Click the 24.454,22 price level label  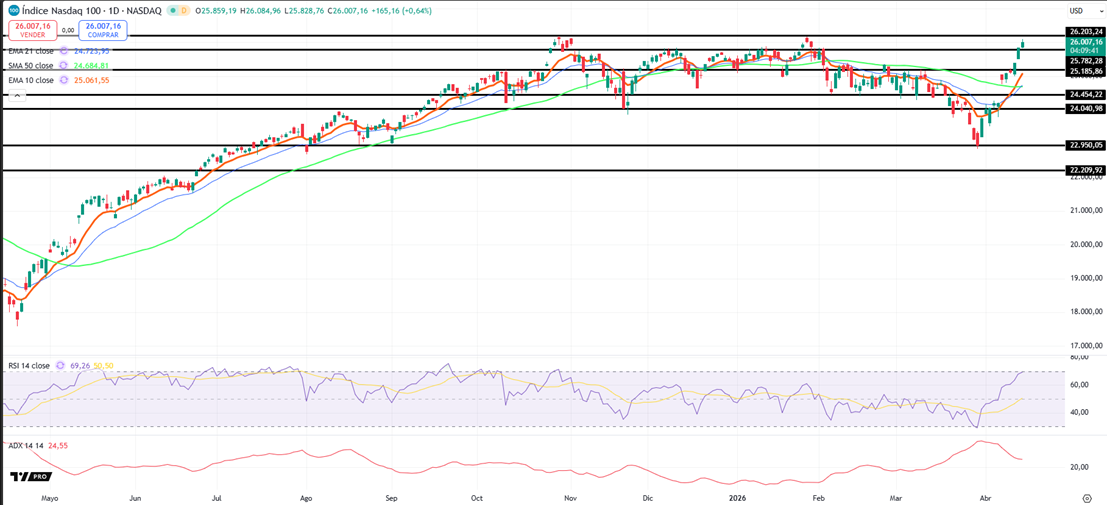[x=1086, y=94]
